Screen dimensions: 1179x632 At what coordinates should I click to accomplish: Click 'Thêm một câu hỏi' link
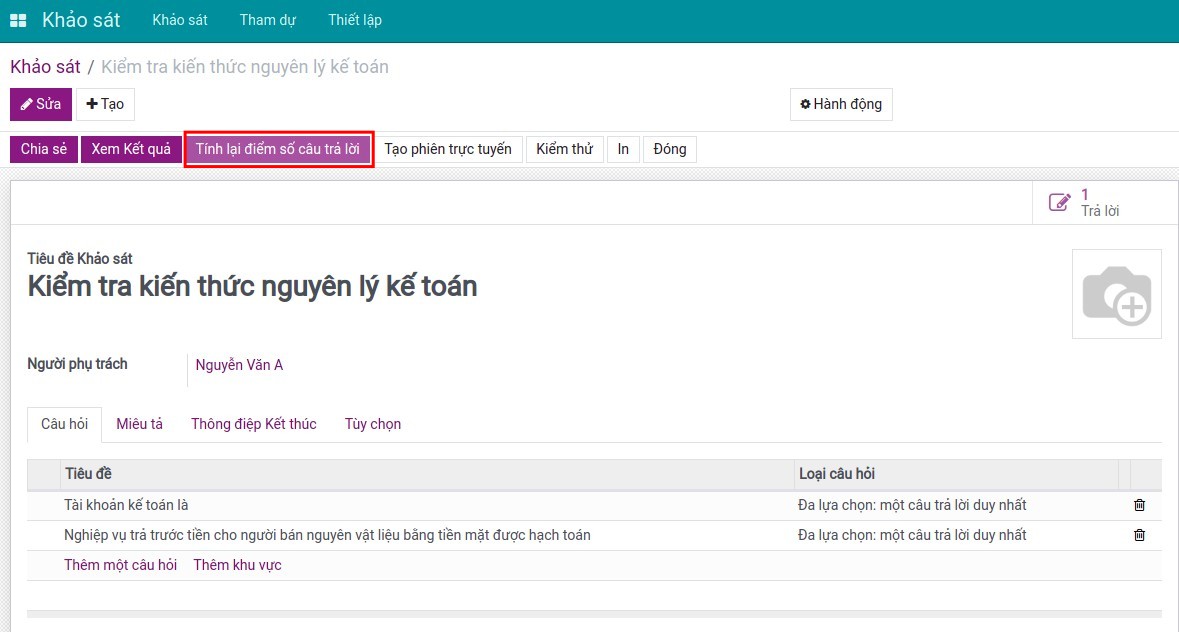[x=120, y=565]
